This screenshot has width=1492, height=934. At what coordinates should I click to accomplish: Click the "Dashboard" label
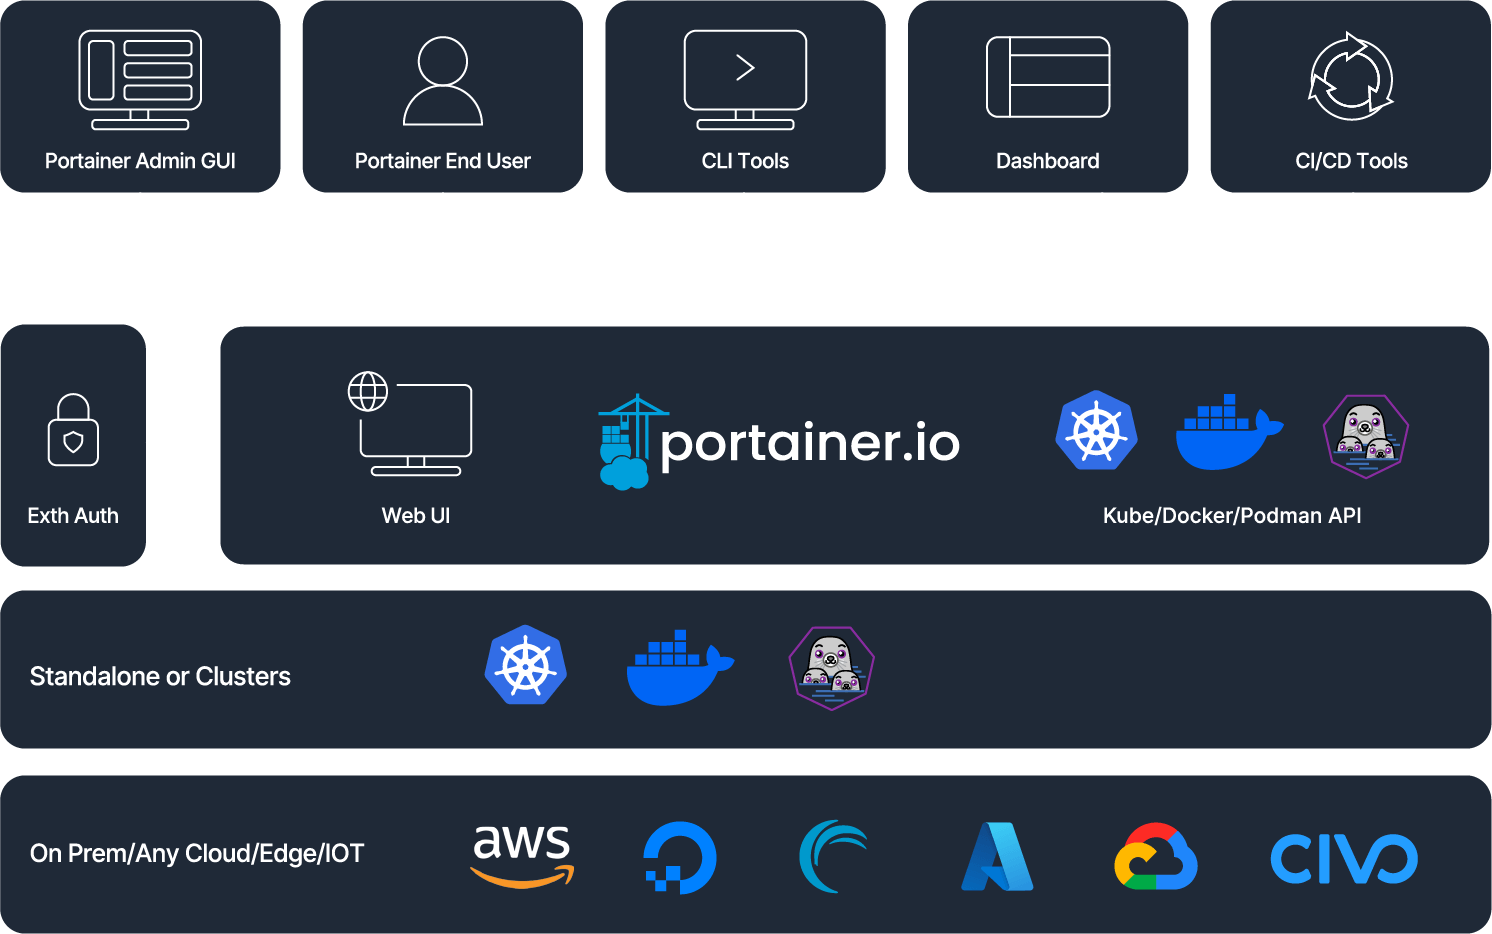pos(1048,161)
